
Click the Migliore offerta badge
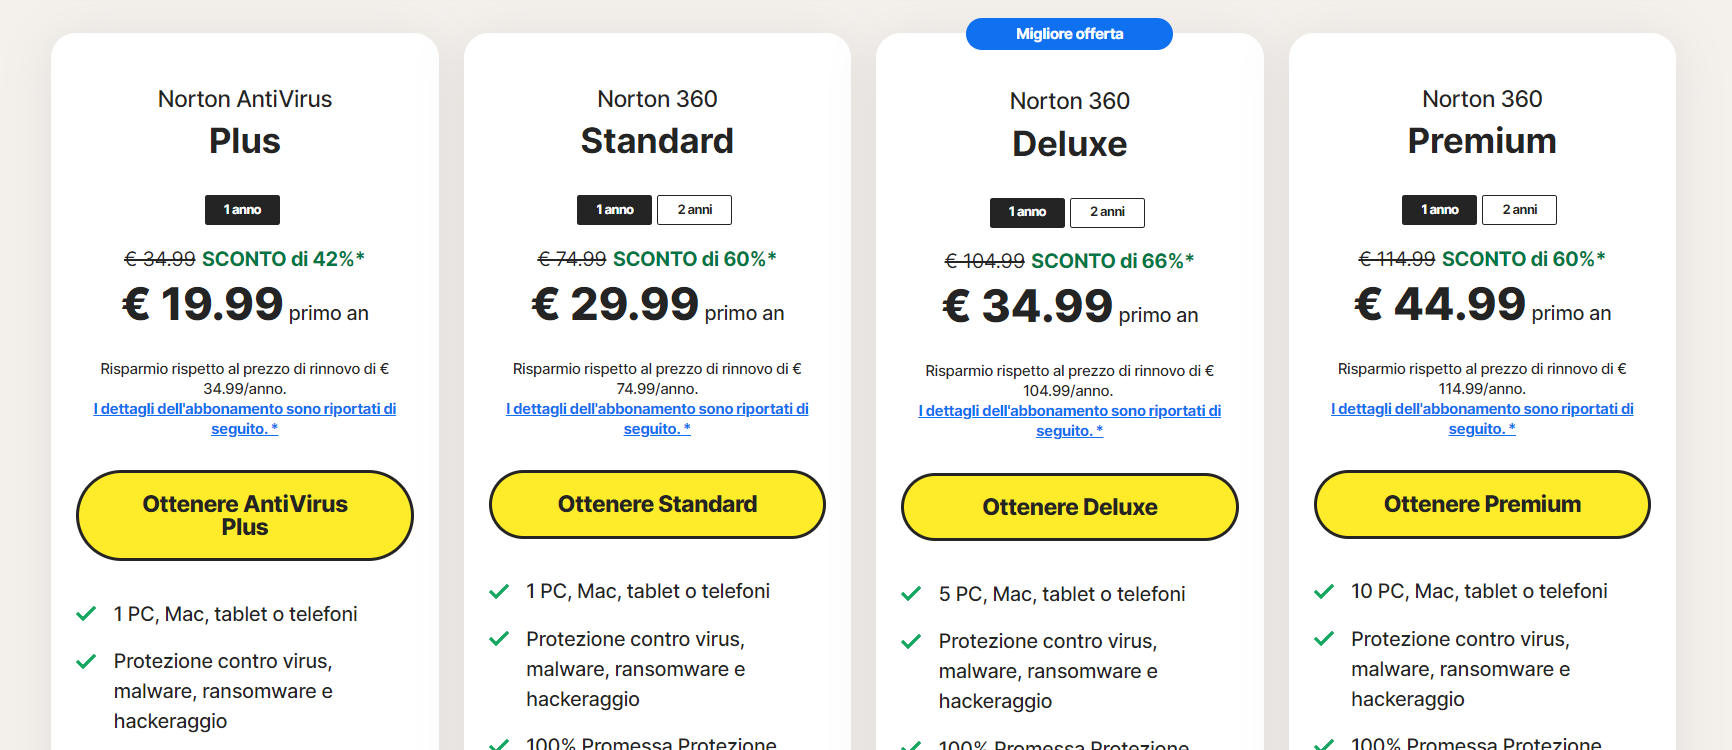[x=1069, y=34]
